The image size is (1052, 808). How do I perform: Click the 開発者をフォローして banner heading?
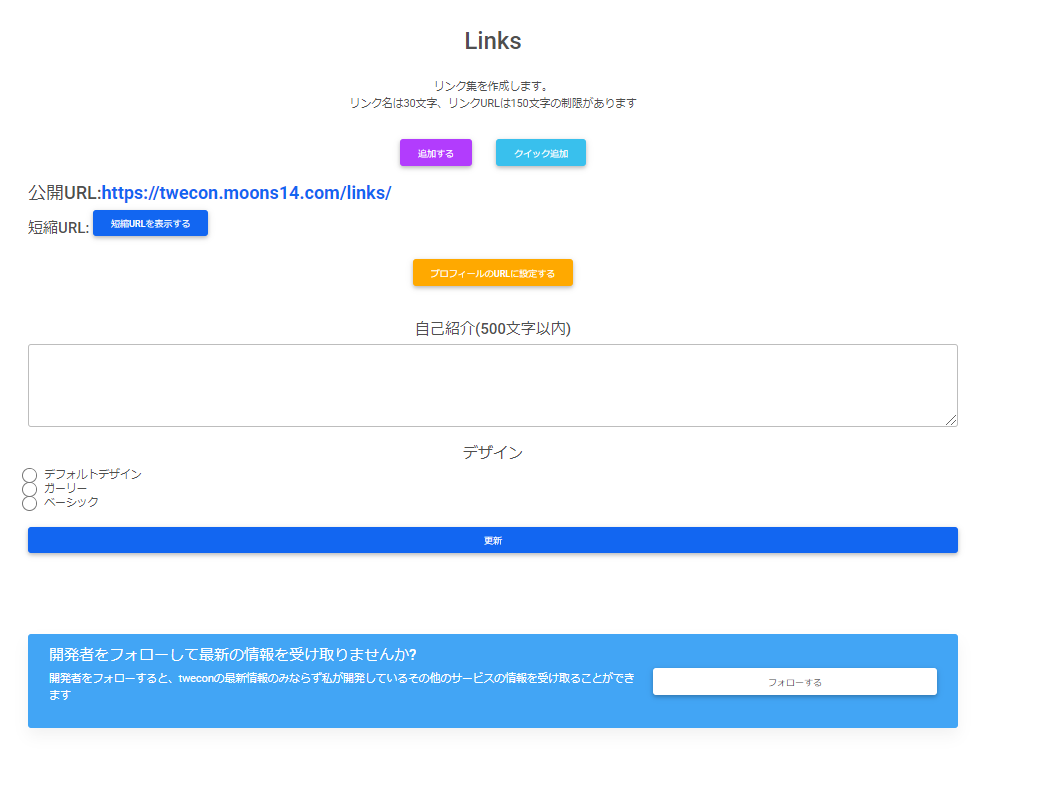click(x=233, y=654)
